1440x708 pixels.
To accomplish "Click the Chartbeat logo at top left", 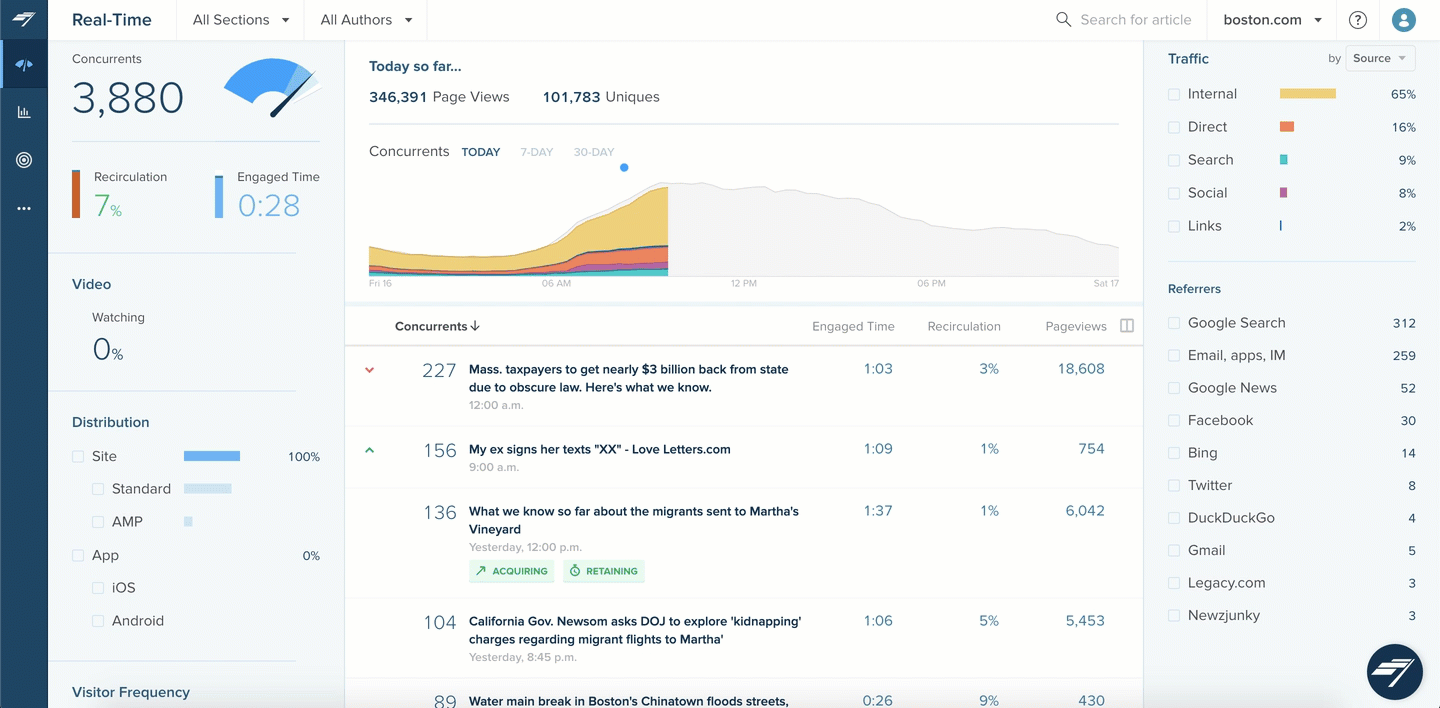I will pyautogui.click(x=24, y=19).
